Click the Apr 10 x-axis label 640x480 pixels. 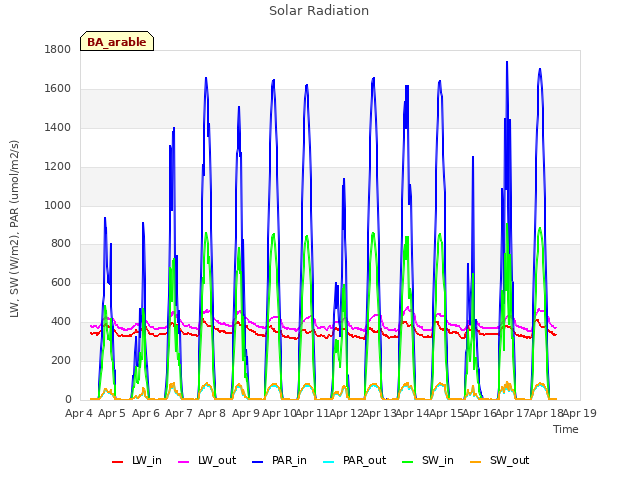tap(279, 413)
